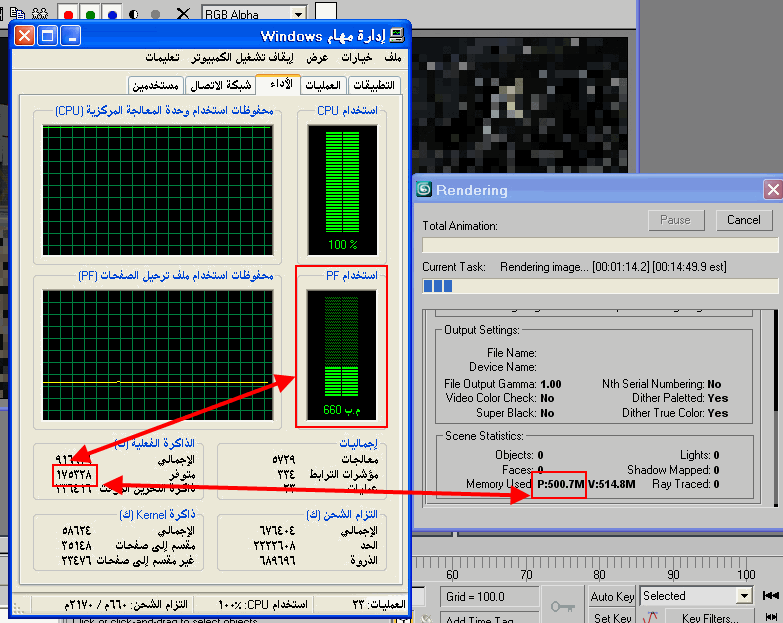The image size is (783, 623).
Task: Click the white color swatch beside RGB Alpha
Action: coord(326,10)
